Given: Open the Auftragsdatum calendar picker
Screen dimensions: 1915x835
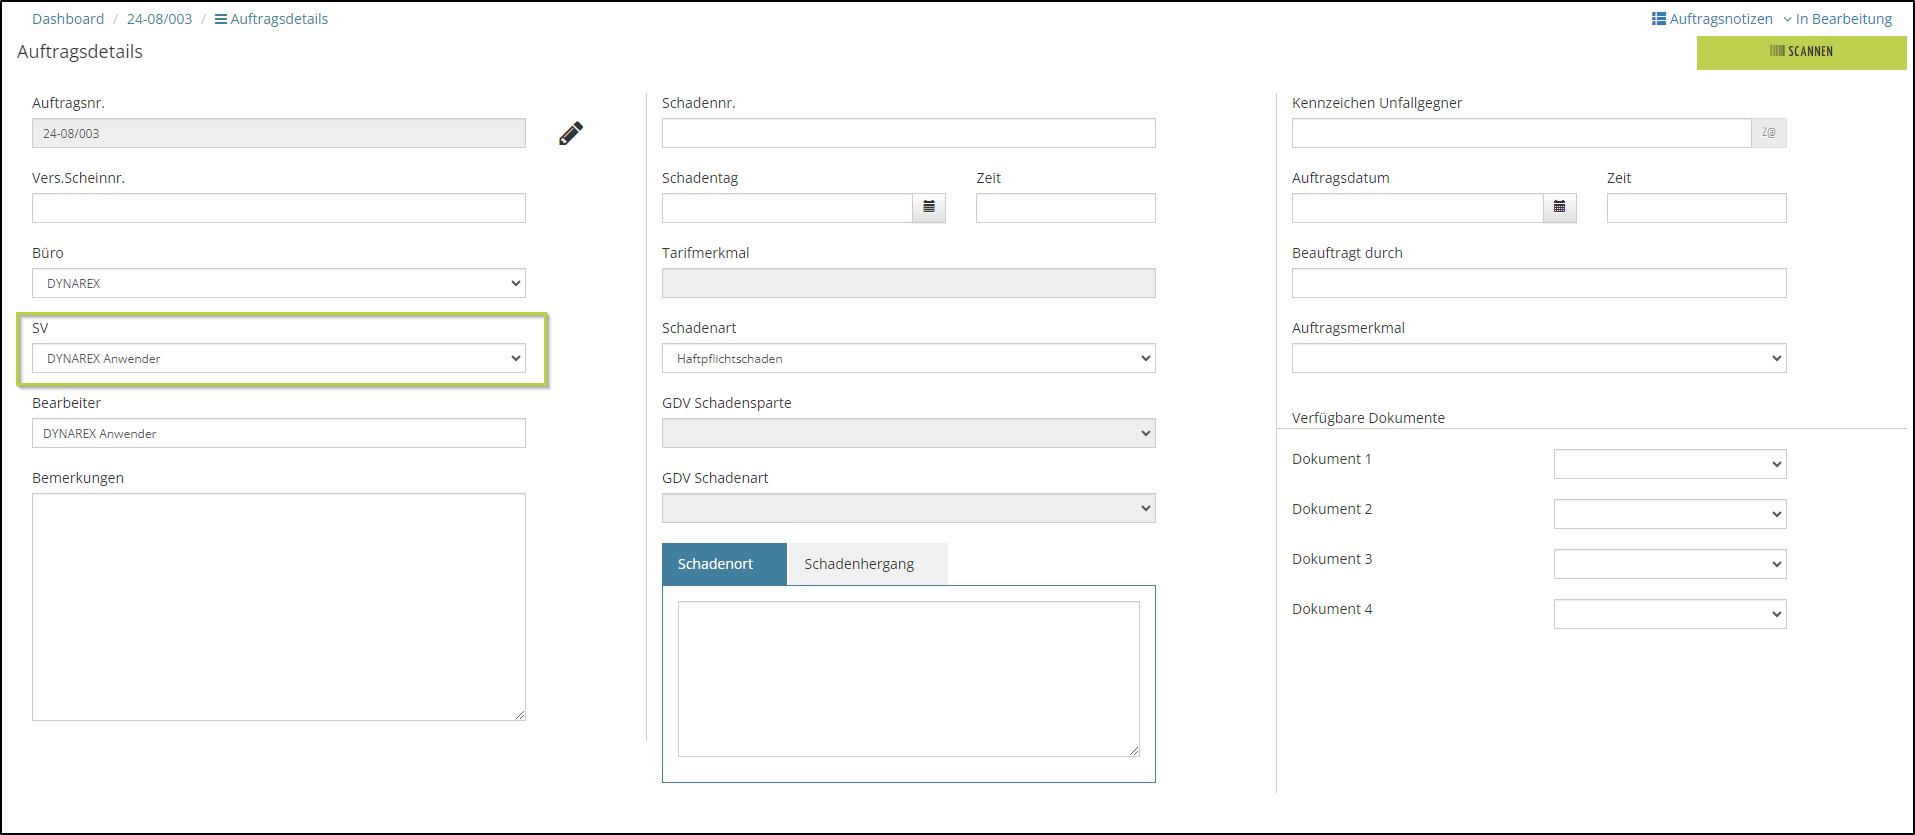Looking at the screenshot, I should click(x=1559, y=208).
